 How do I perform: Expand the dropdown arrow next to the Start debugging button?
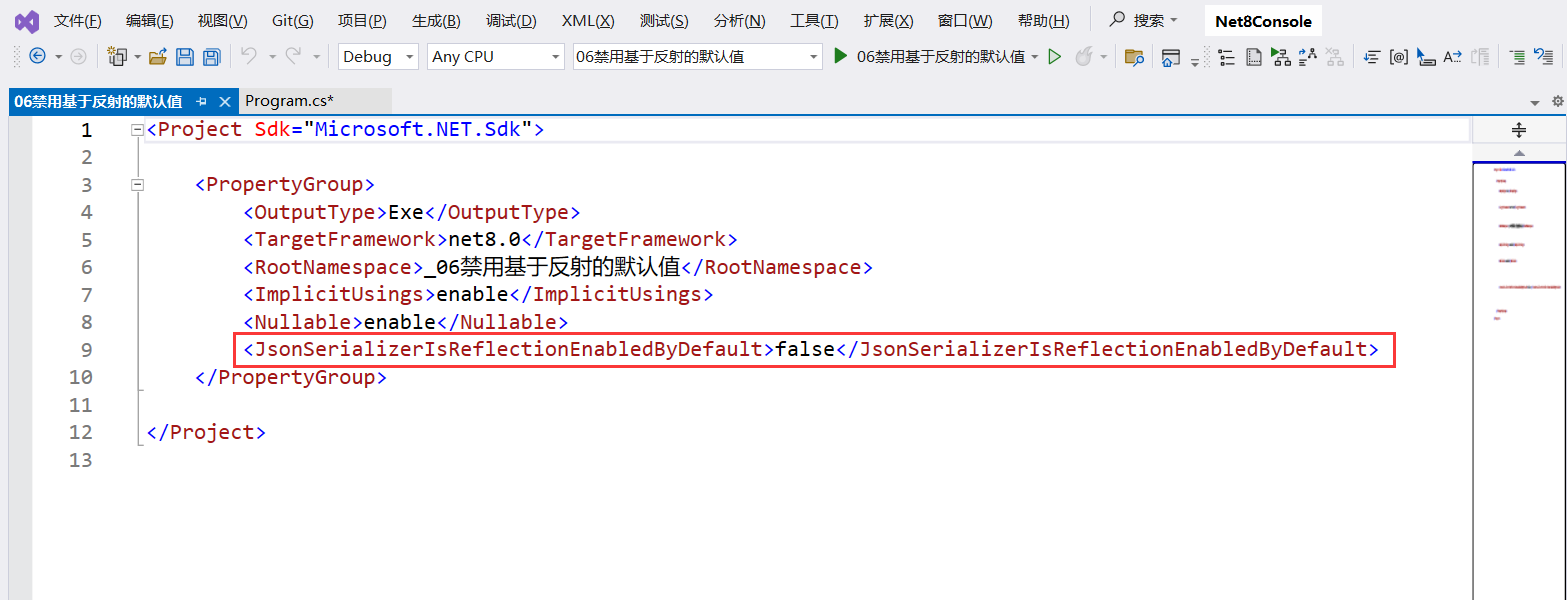tap(1035, 57)
